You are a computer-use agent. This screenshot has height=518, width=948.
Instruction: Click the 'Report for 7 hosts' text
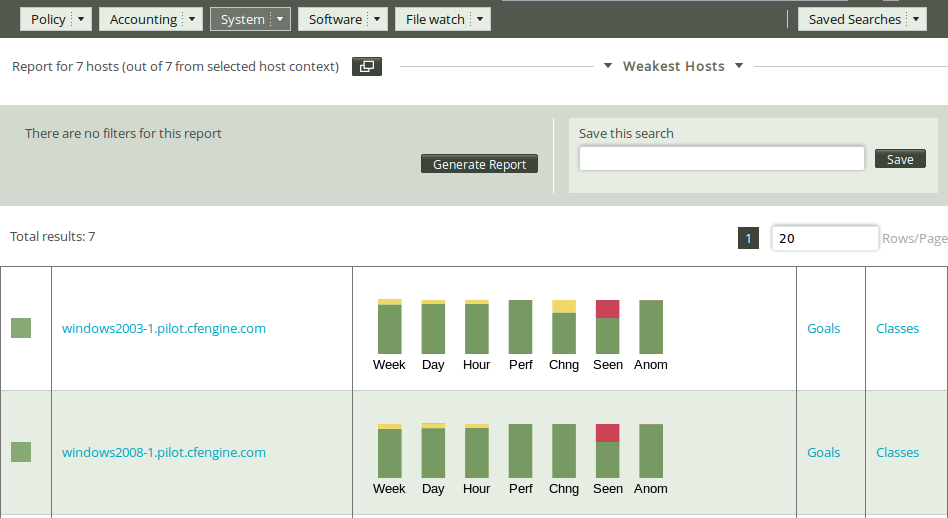tap(65, 66)
